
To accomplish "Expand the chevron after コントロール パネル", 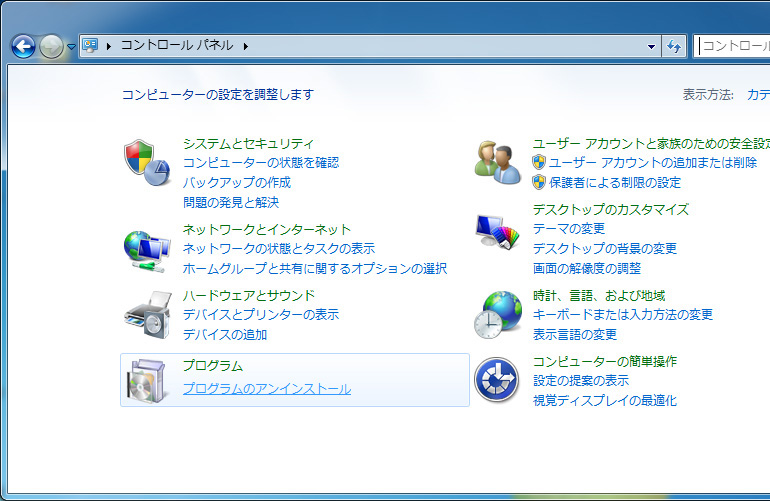I will pyautogui.click(x=246, y=46).
